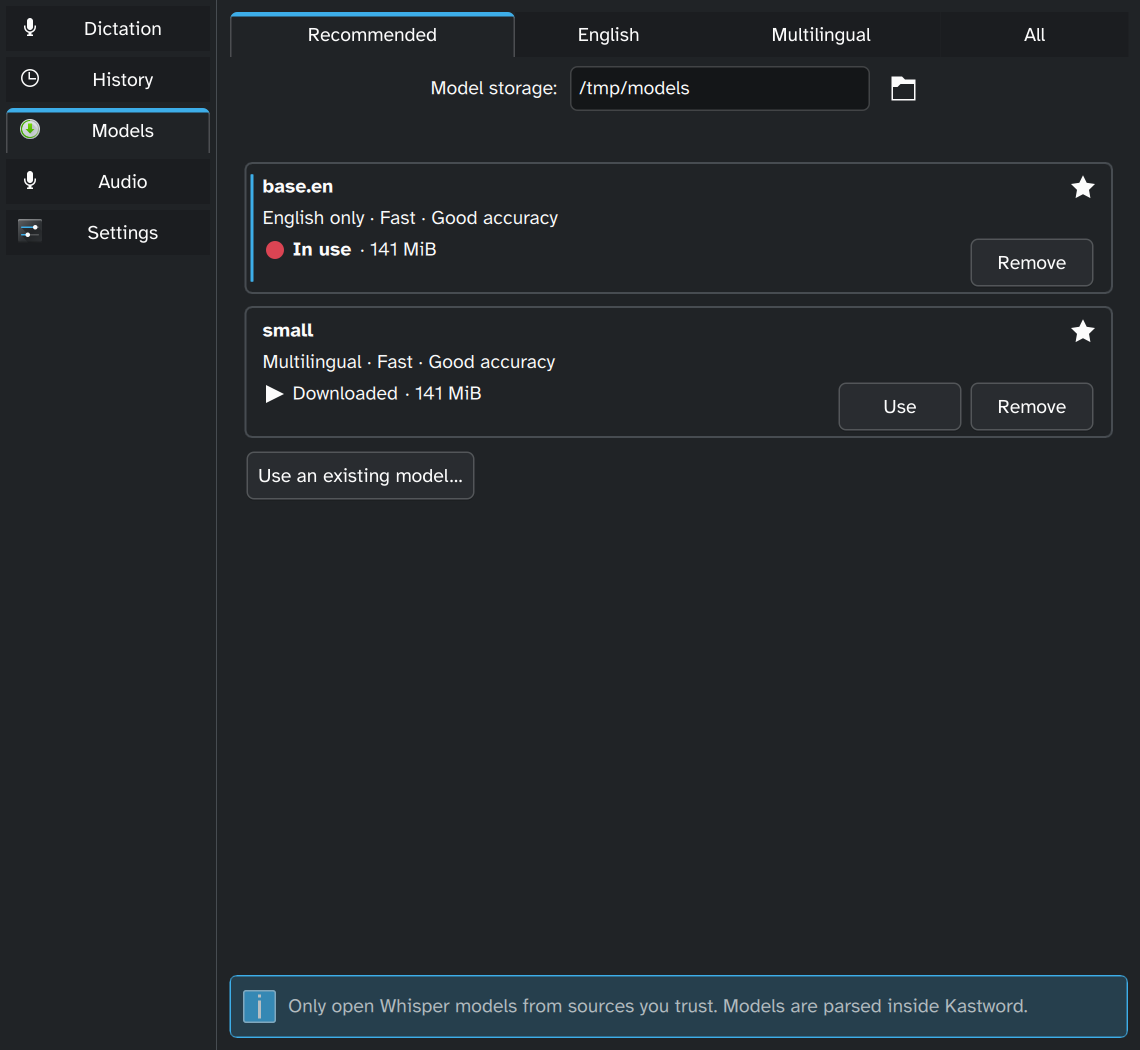Switch to the Recommended tab
1140x1050 pixels.
click(x=372, y=35)
